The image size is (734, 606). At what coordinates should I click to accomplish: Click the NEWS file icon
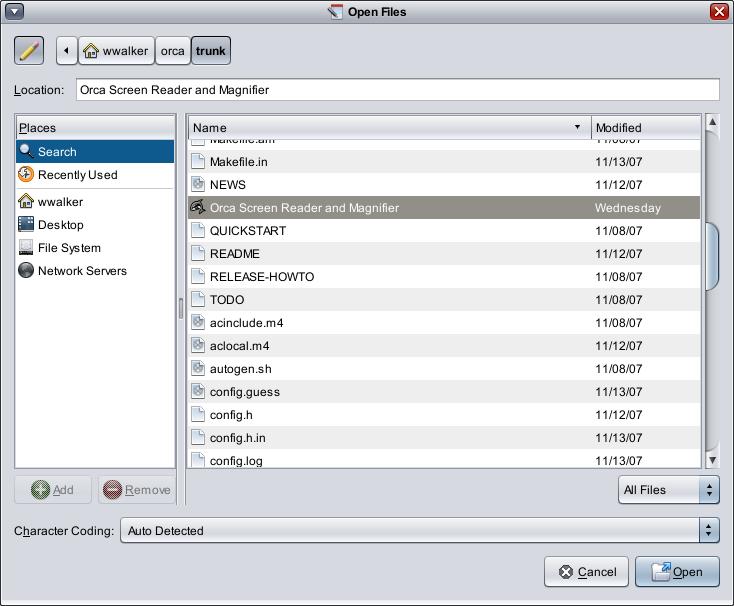[198, 185]
